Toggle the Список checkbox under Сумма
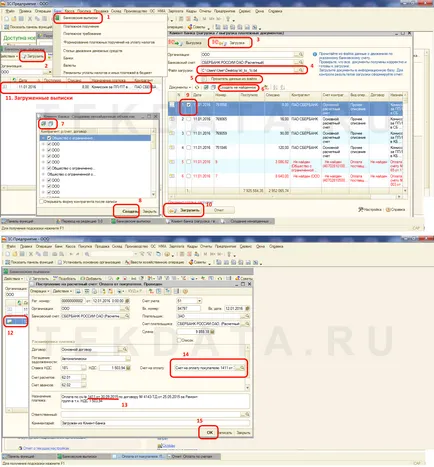This screenshot has height=467, width=434. point(179,340)
